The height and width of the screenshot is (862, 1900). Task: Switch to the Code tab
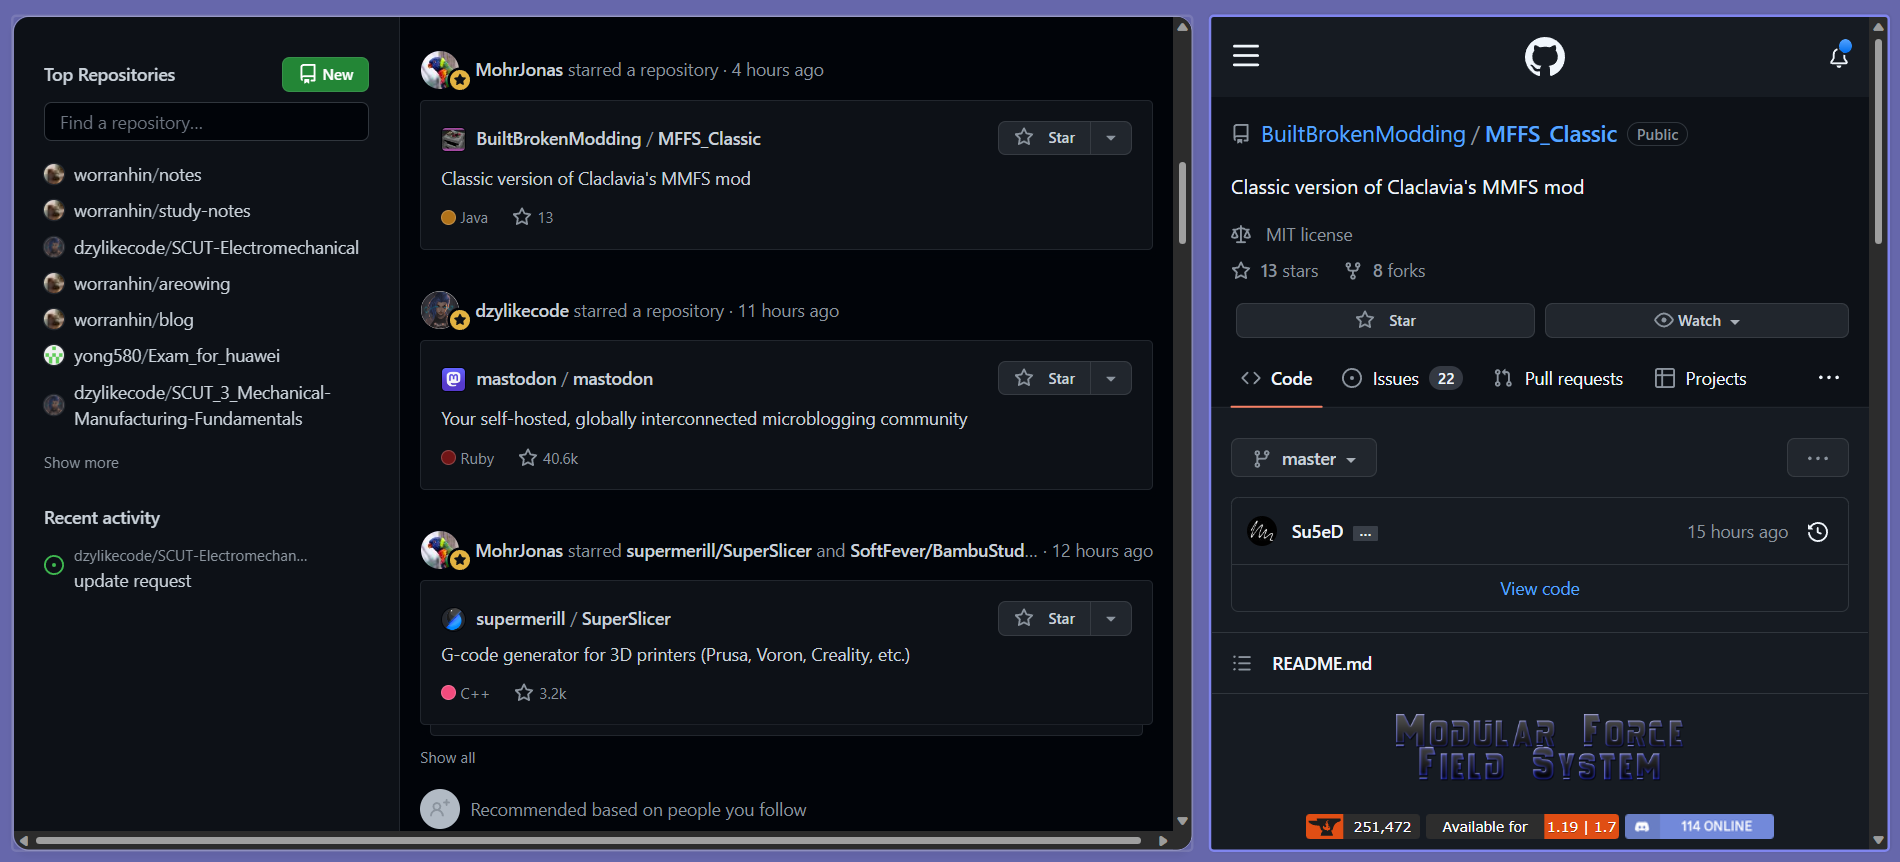[1277, 379]
